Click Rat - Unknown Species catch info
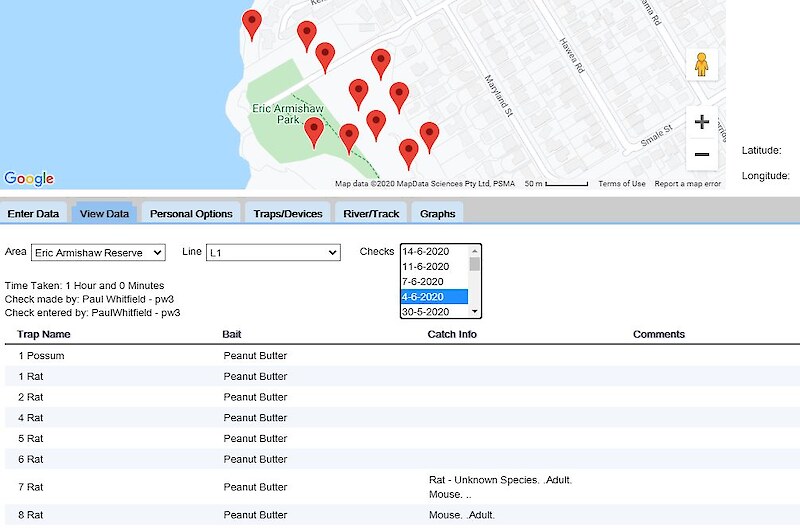The image size is (800, 528). (501, 480)
